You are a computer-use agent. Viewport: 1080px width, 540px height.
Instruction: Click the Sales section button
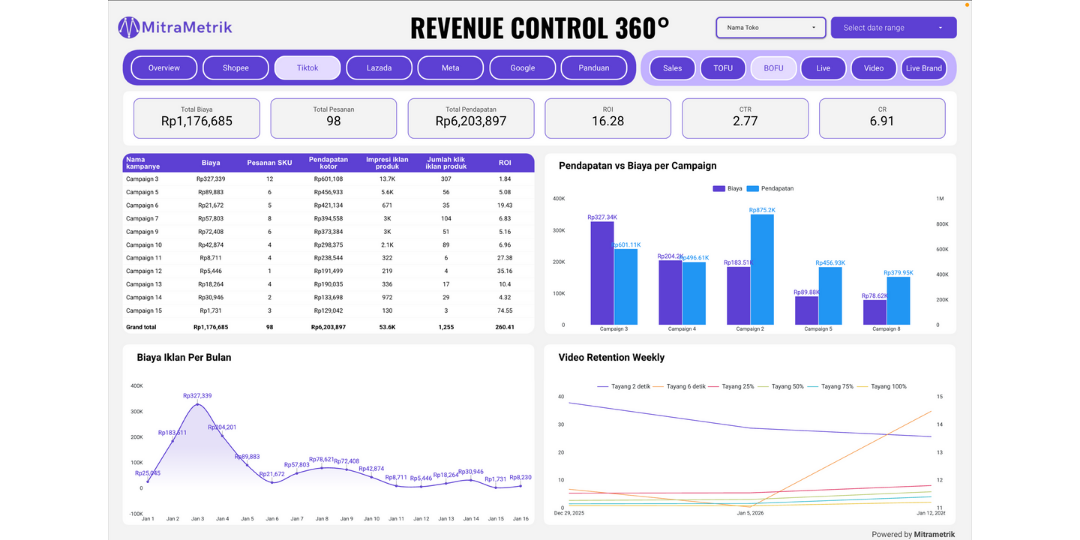coord(673,68)
